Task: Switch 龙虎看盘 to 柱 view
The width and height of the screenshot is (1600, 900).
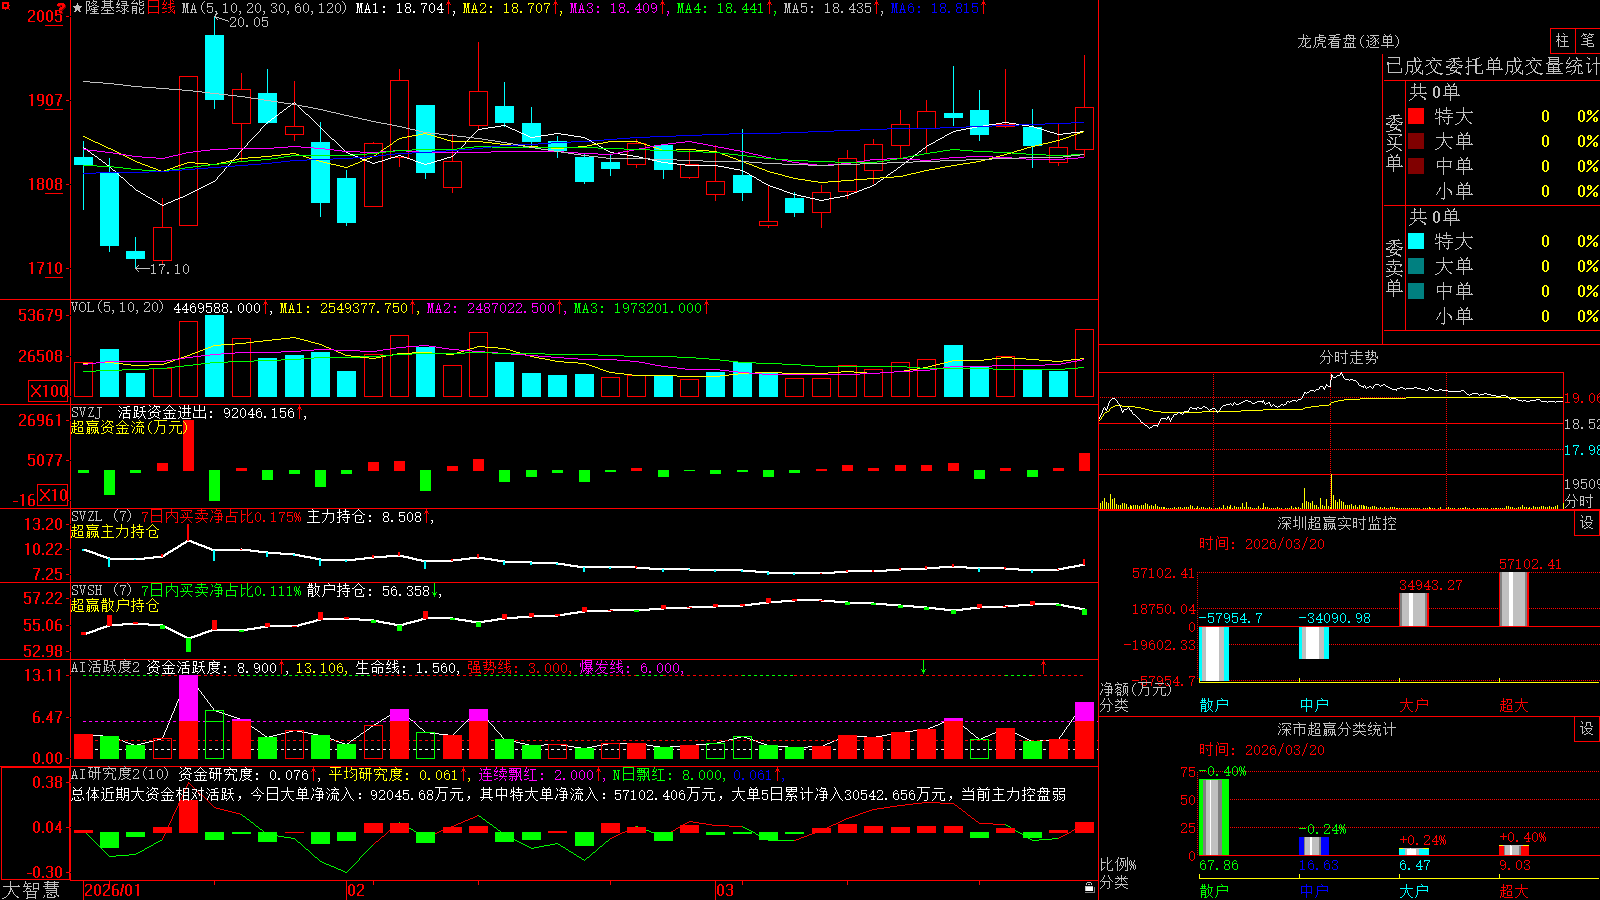Action: point(1562,40)
